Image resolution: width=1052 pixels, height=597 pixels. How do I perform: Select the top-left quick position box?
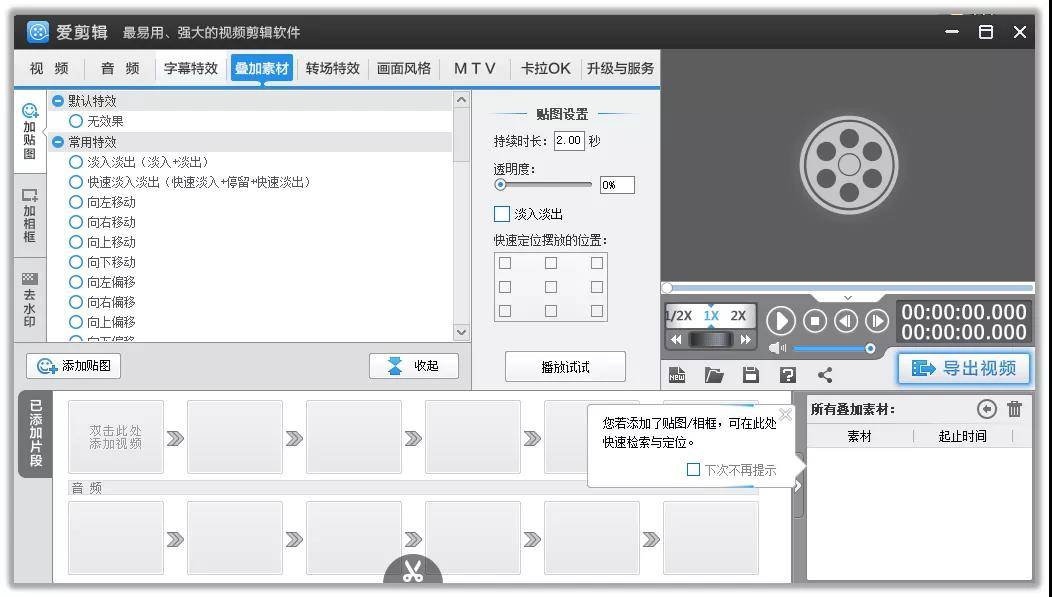pyautogui.click(x=505, y=263)
